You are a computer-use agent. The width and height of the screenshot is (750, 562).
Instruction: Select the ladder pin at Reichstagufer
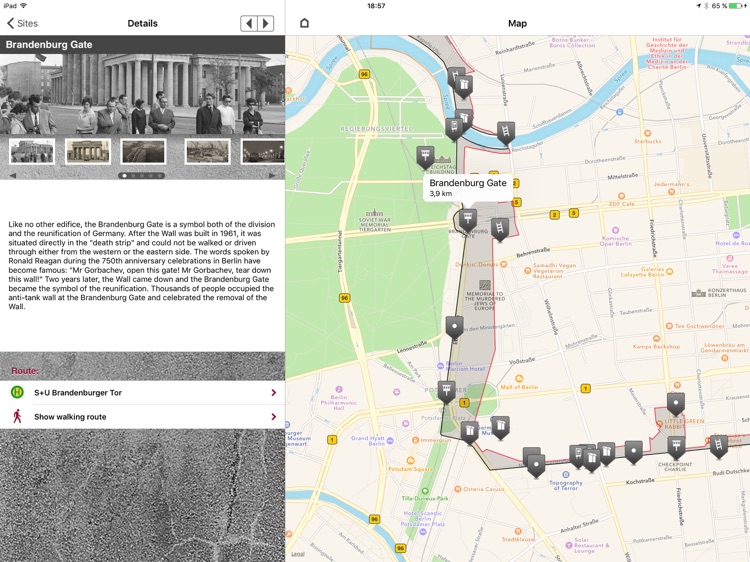pos(506,132)
